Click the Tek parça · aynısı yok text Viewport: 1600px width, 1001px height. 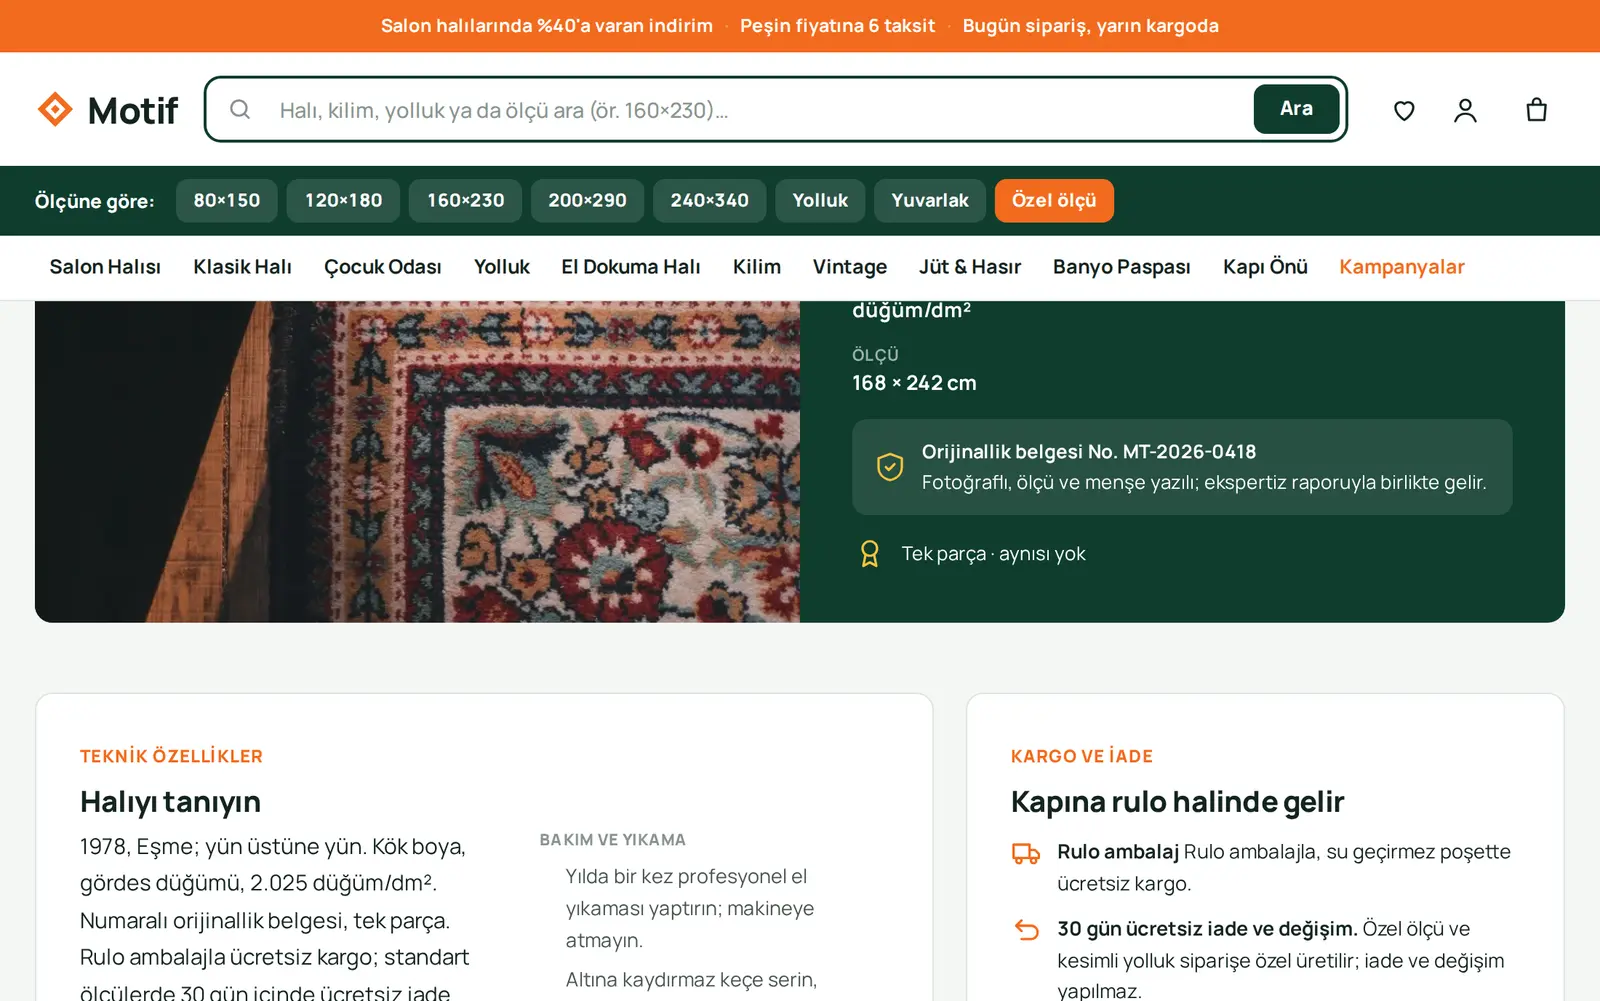993,554
